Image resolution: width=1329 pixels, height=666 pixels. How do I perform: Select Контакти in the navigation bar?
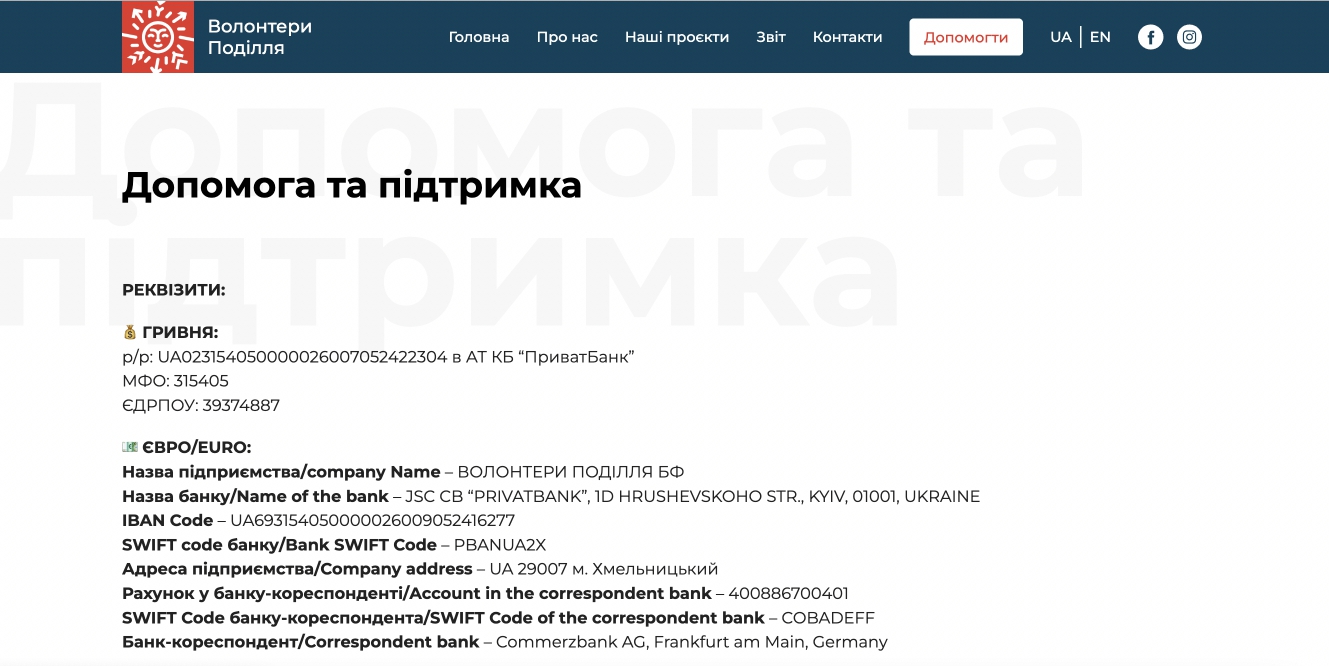coord(847,37)
